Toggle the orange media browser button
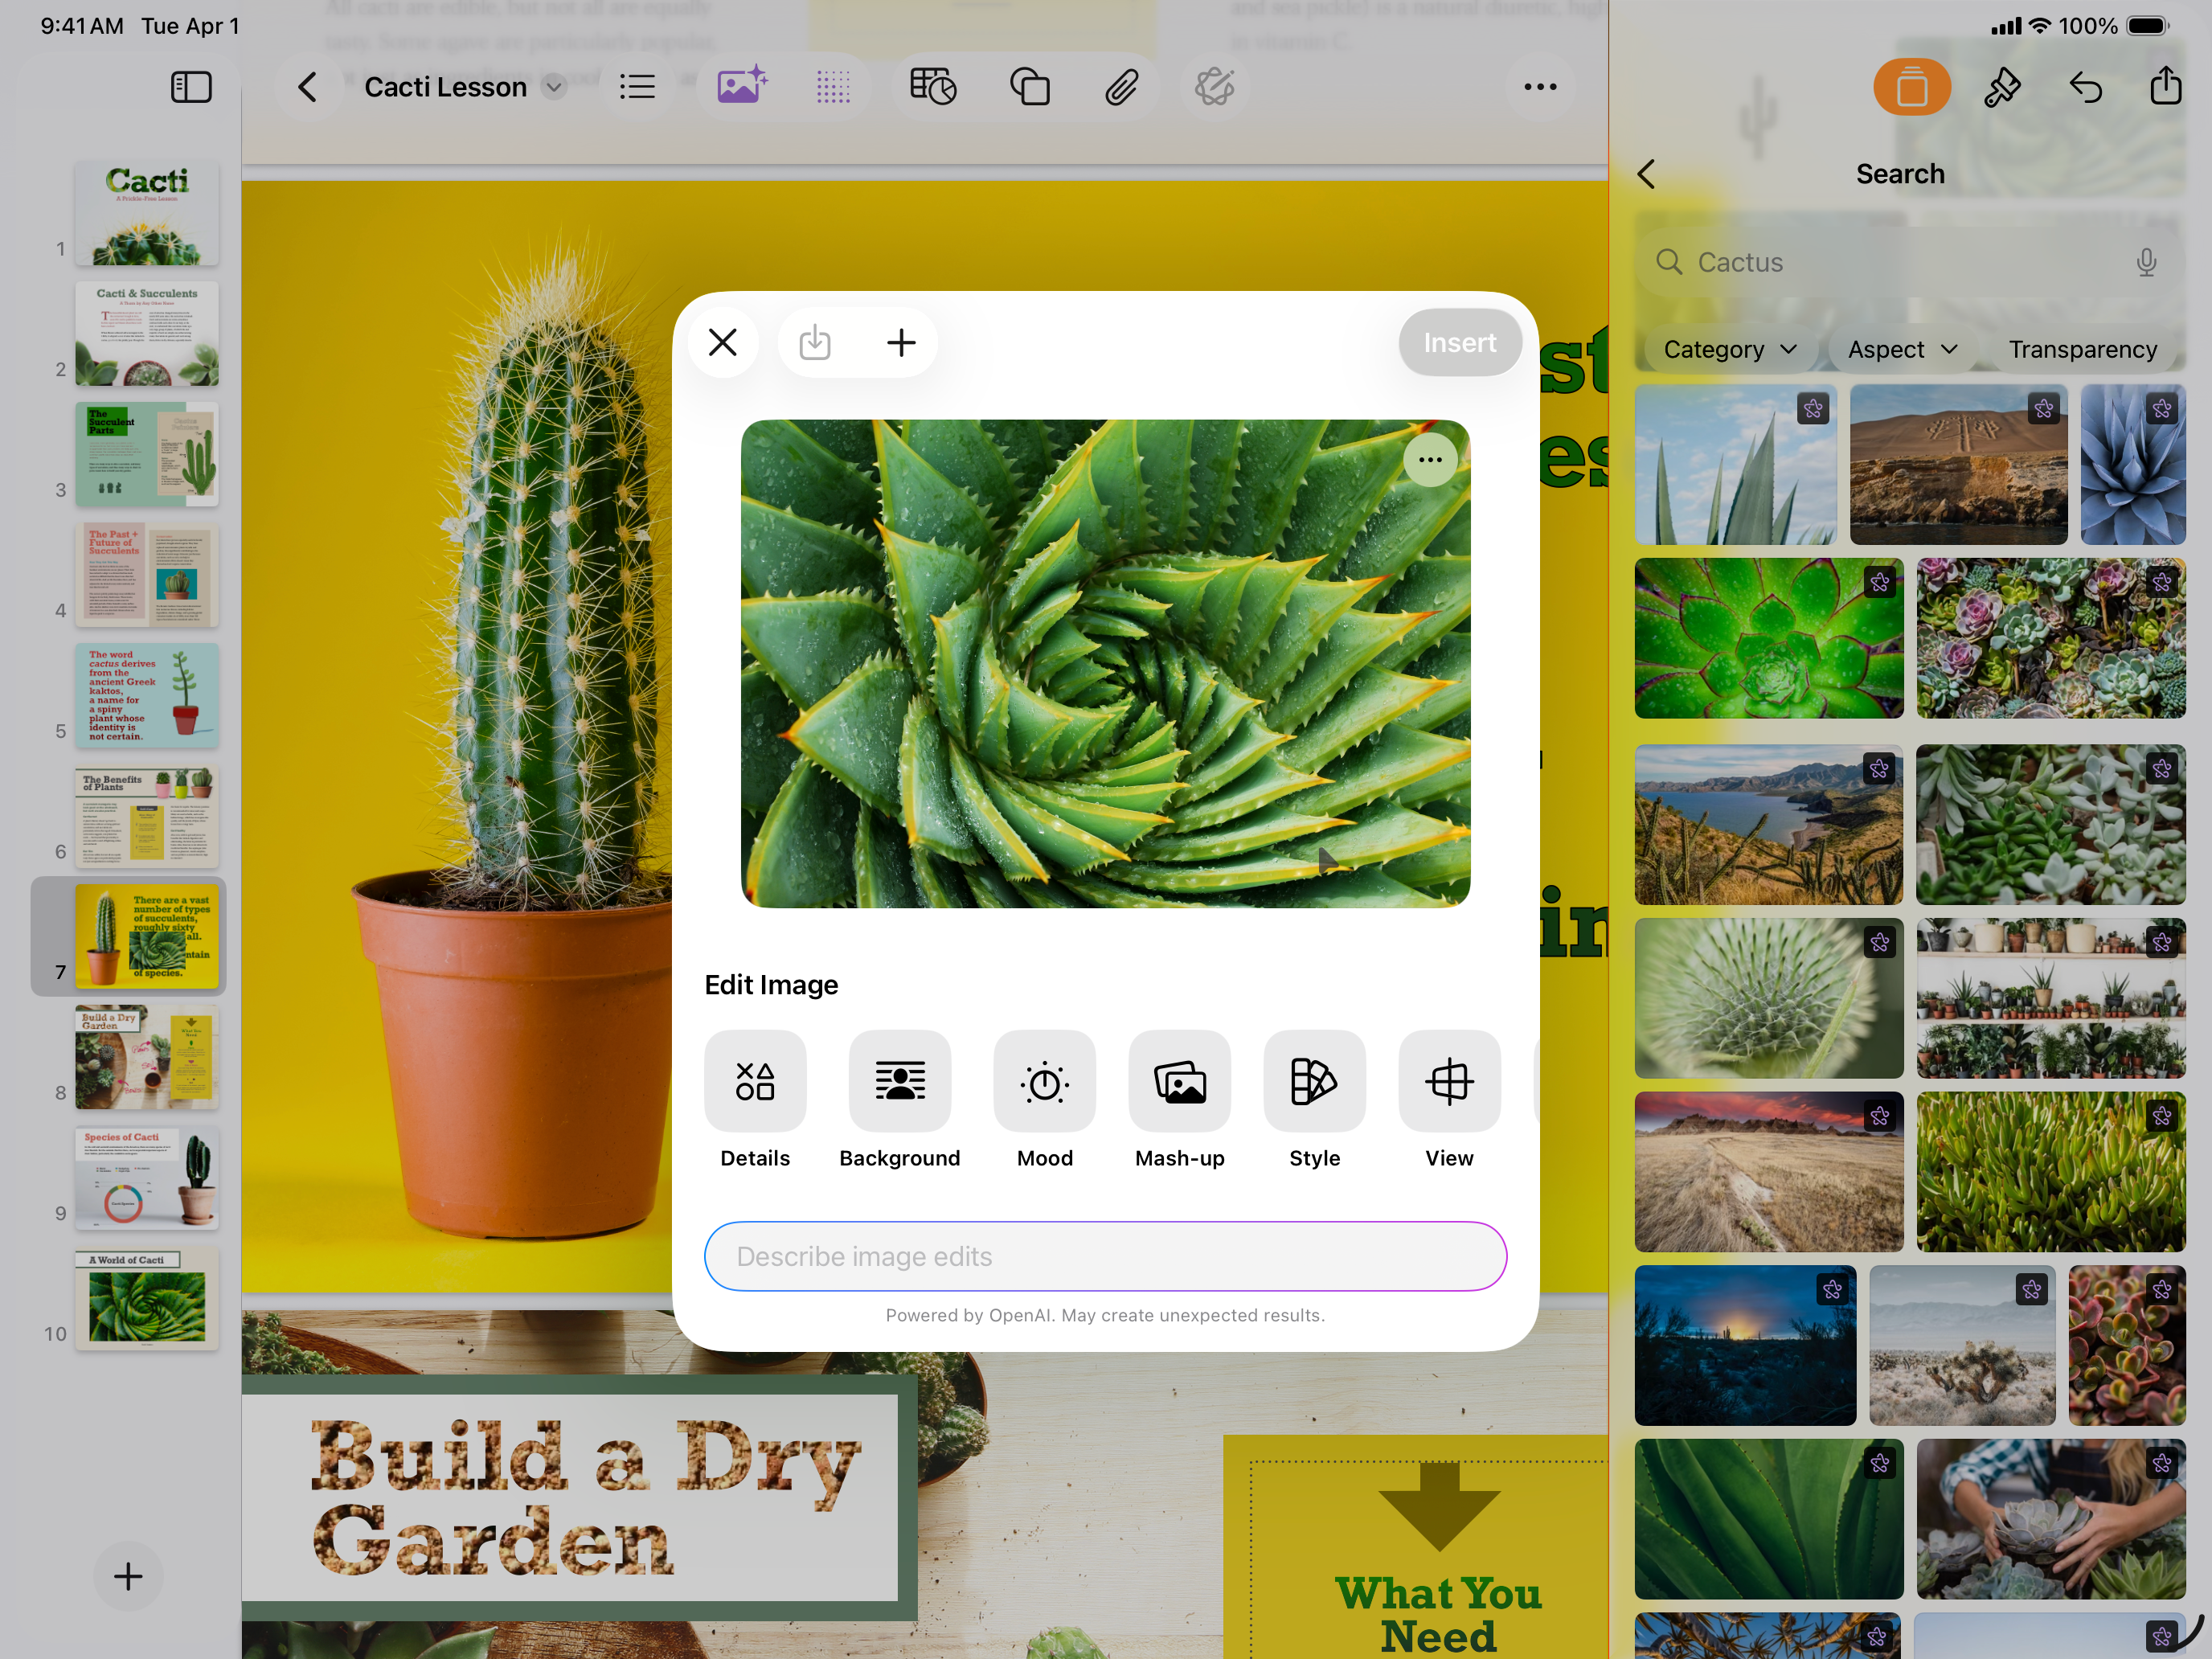 1911,87
